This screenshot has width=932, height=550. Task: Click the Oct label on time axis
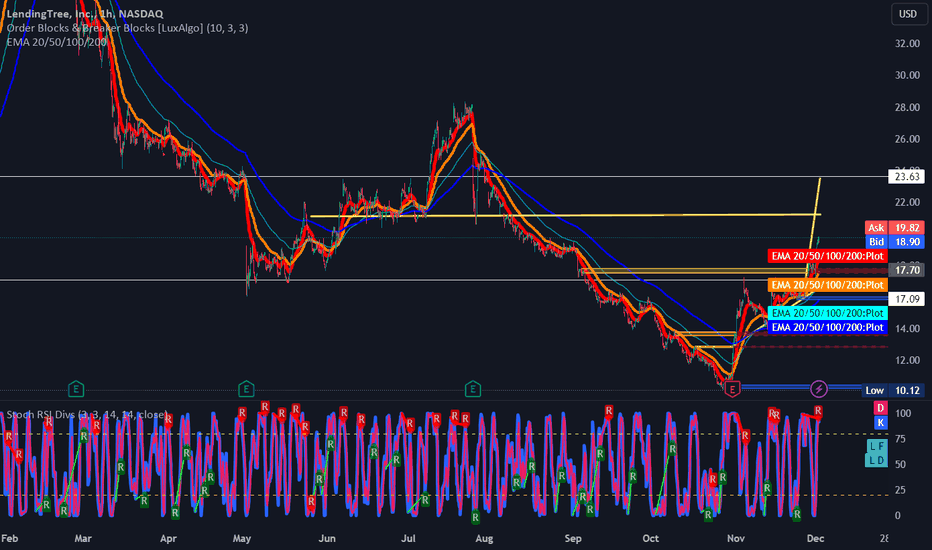coord(650,538)
